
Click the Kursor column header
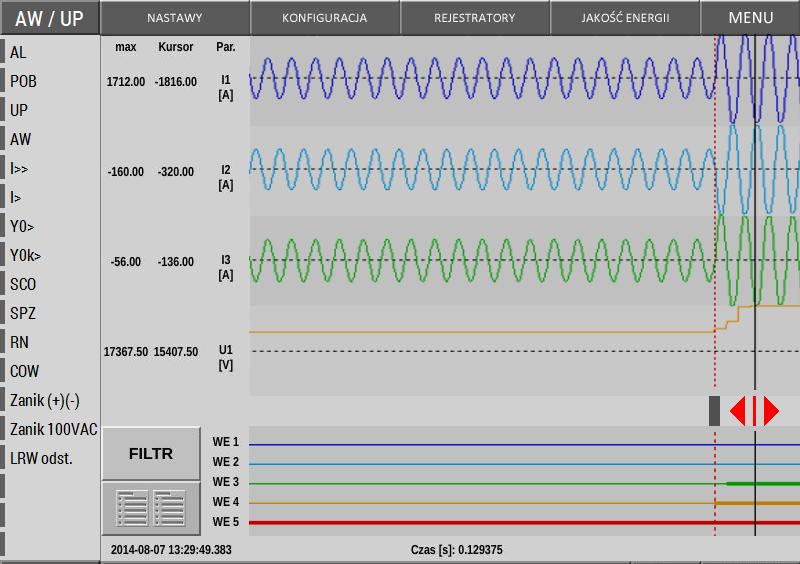pos(176,47)
